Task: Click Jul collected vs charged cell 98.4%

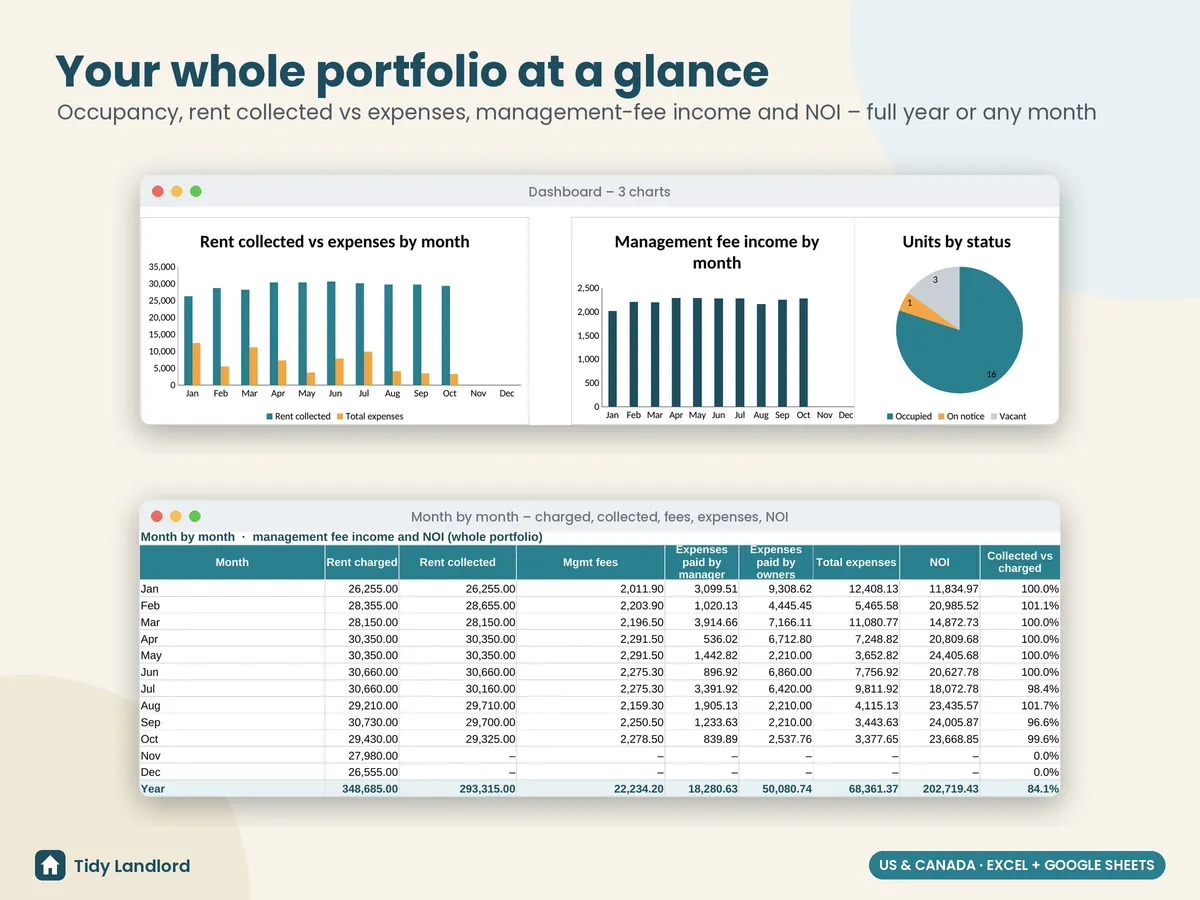Action: pos(1020,689)
